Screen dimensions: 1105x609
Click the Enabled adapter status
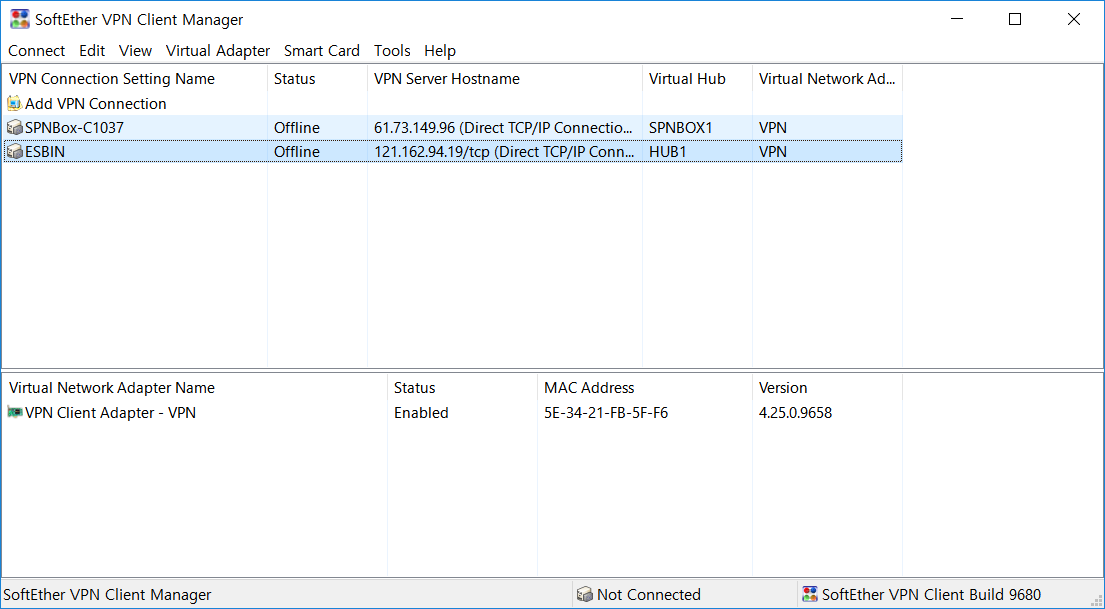pos(421,412)
